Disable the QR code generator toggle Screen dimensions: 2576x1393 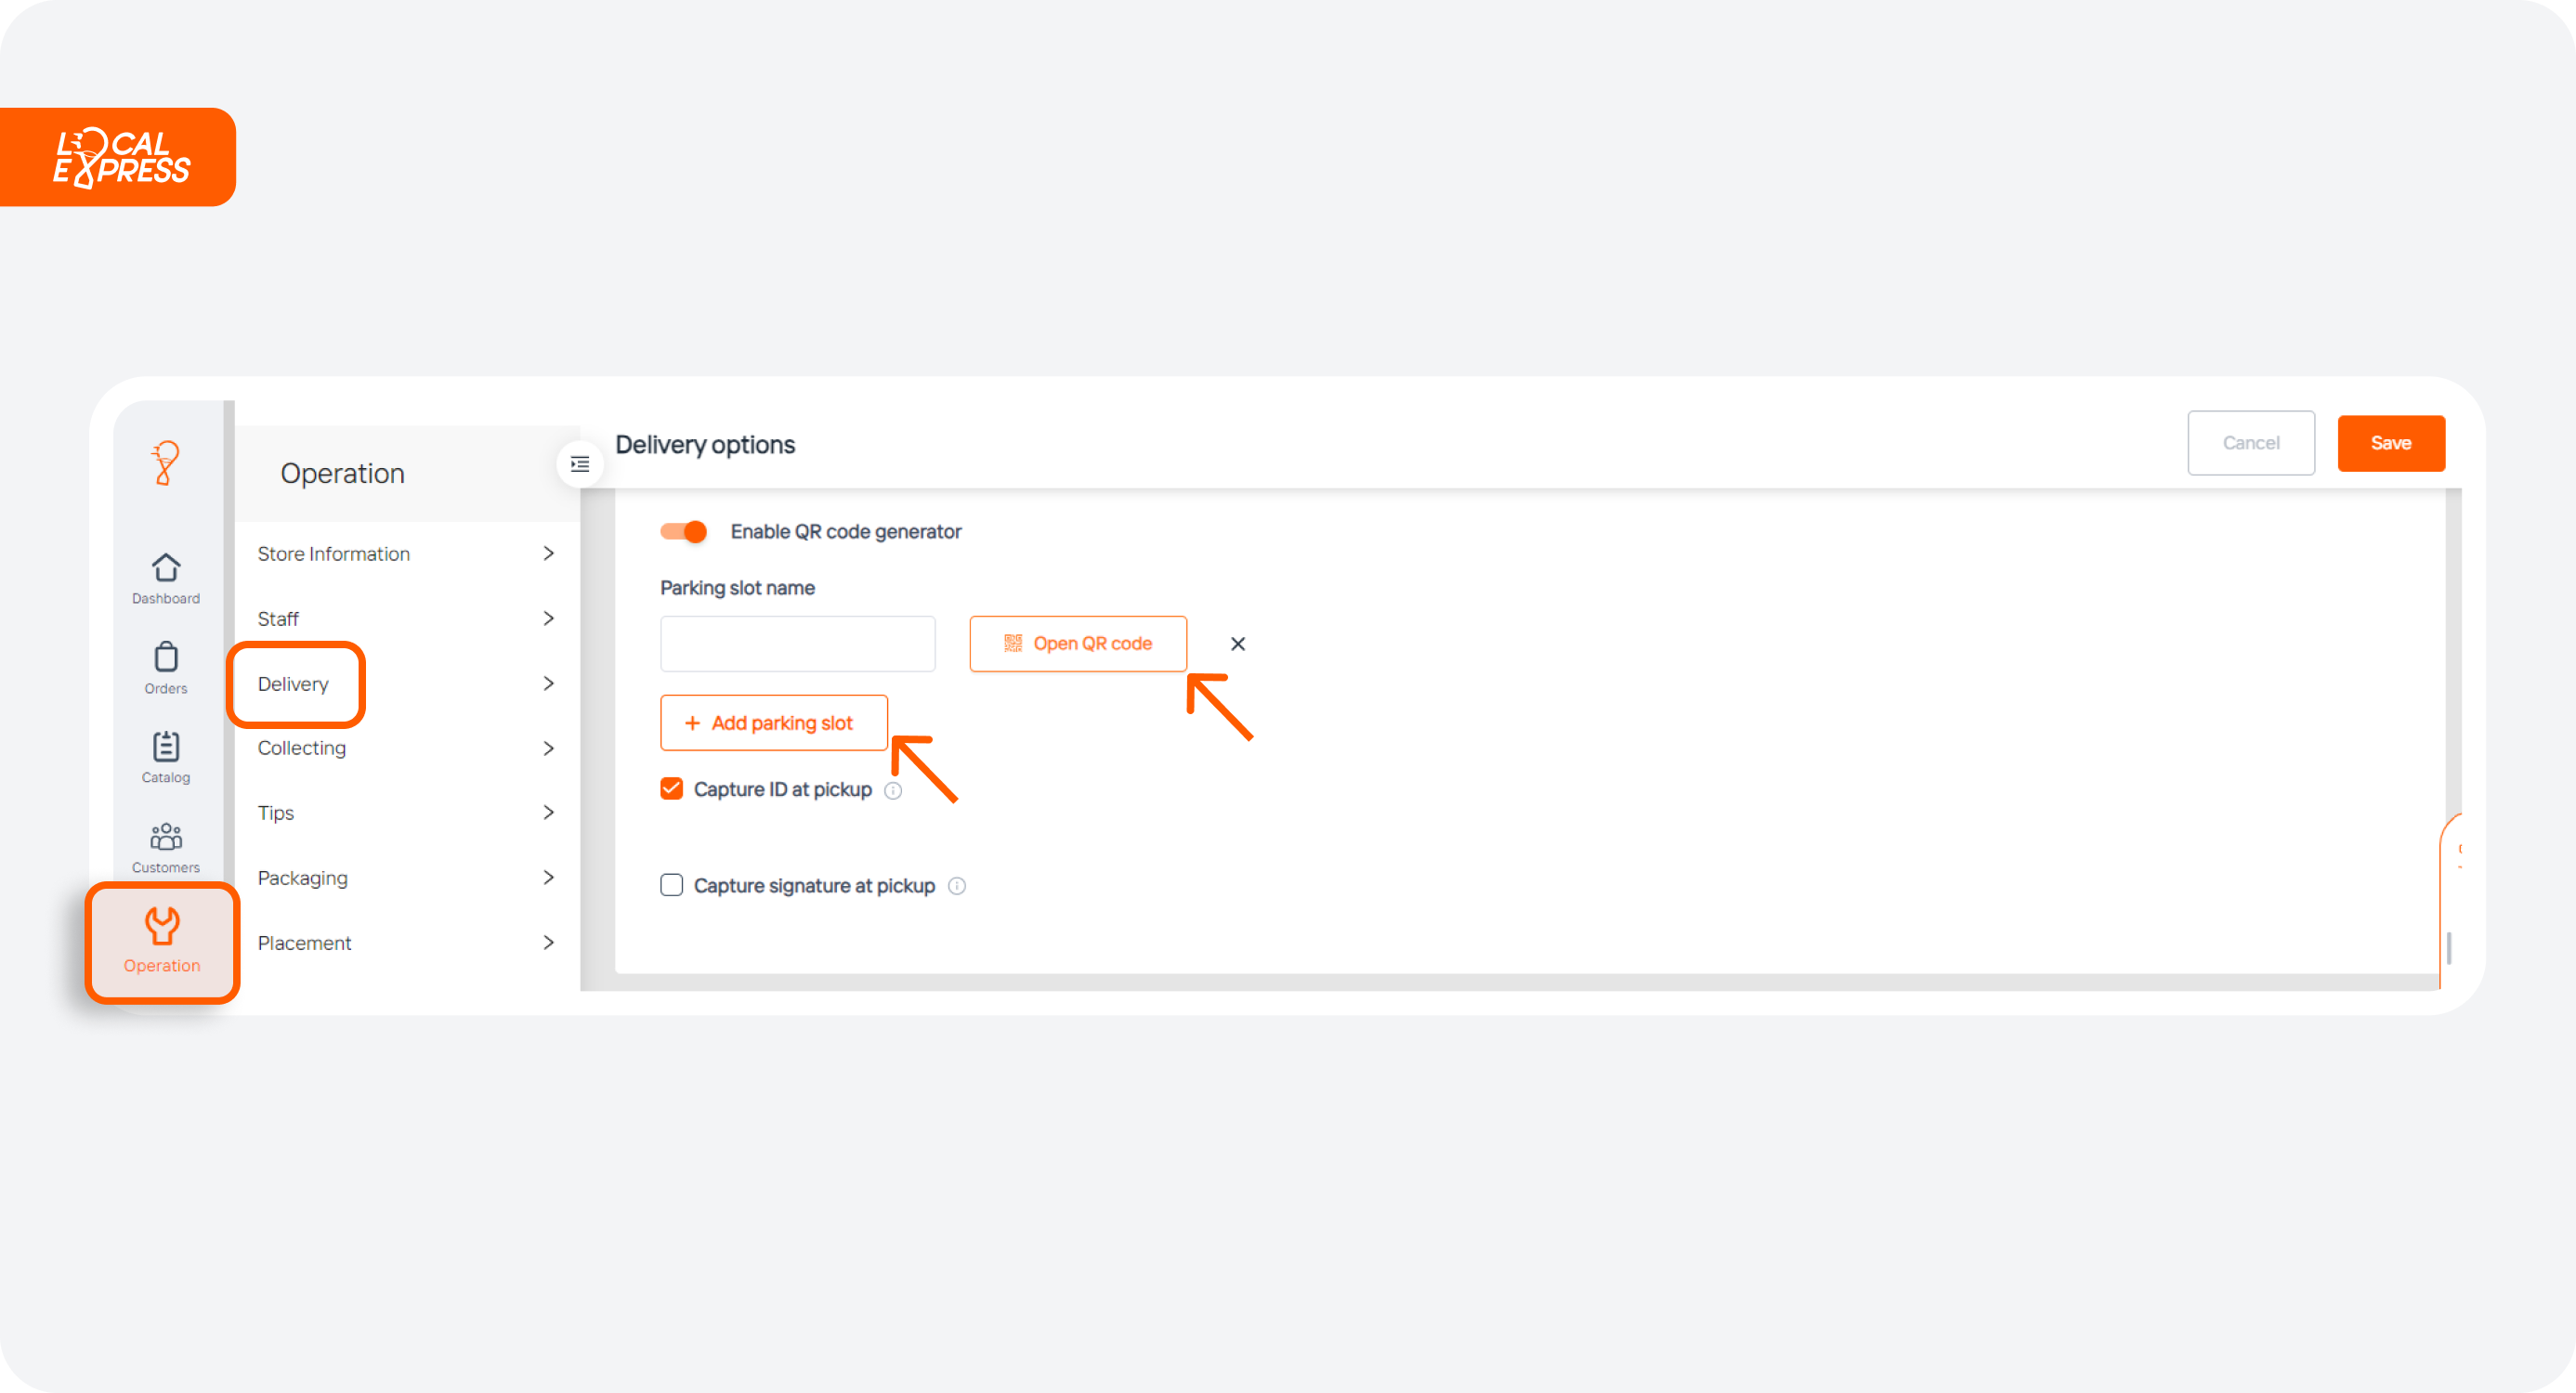tap(683, 531)
